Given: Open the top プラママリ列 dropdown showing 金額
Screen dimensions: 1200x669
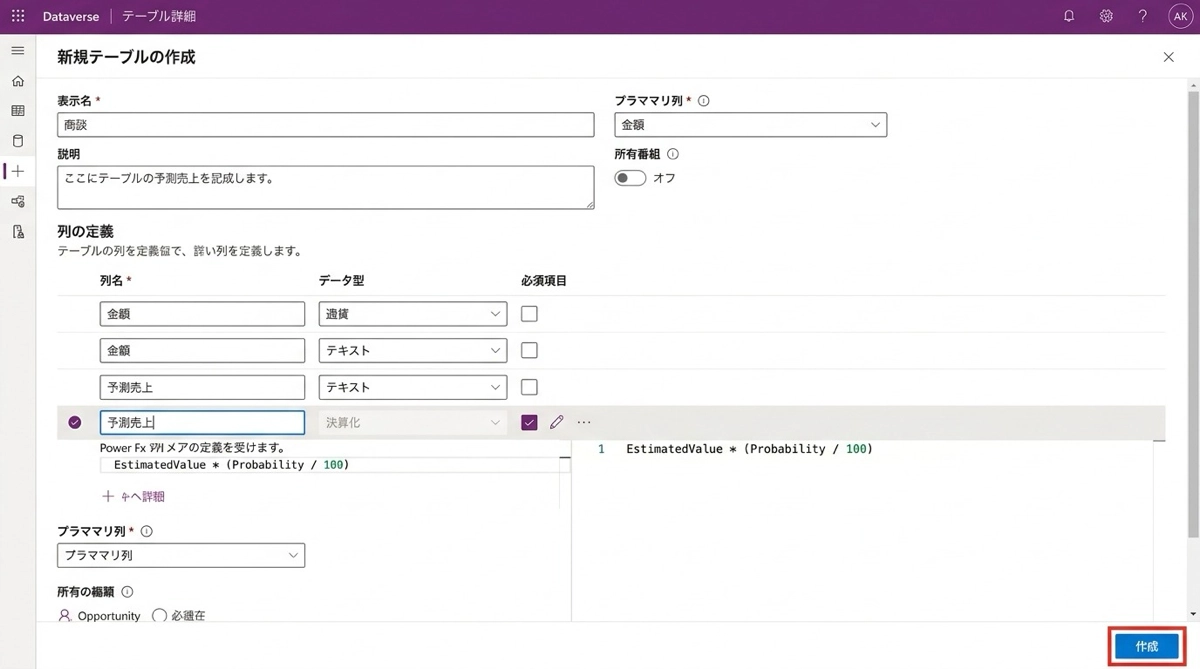Looking at the screenshot, I should pyautogui.click(x=750, y=125).
